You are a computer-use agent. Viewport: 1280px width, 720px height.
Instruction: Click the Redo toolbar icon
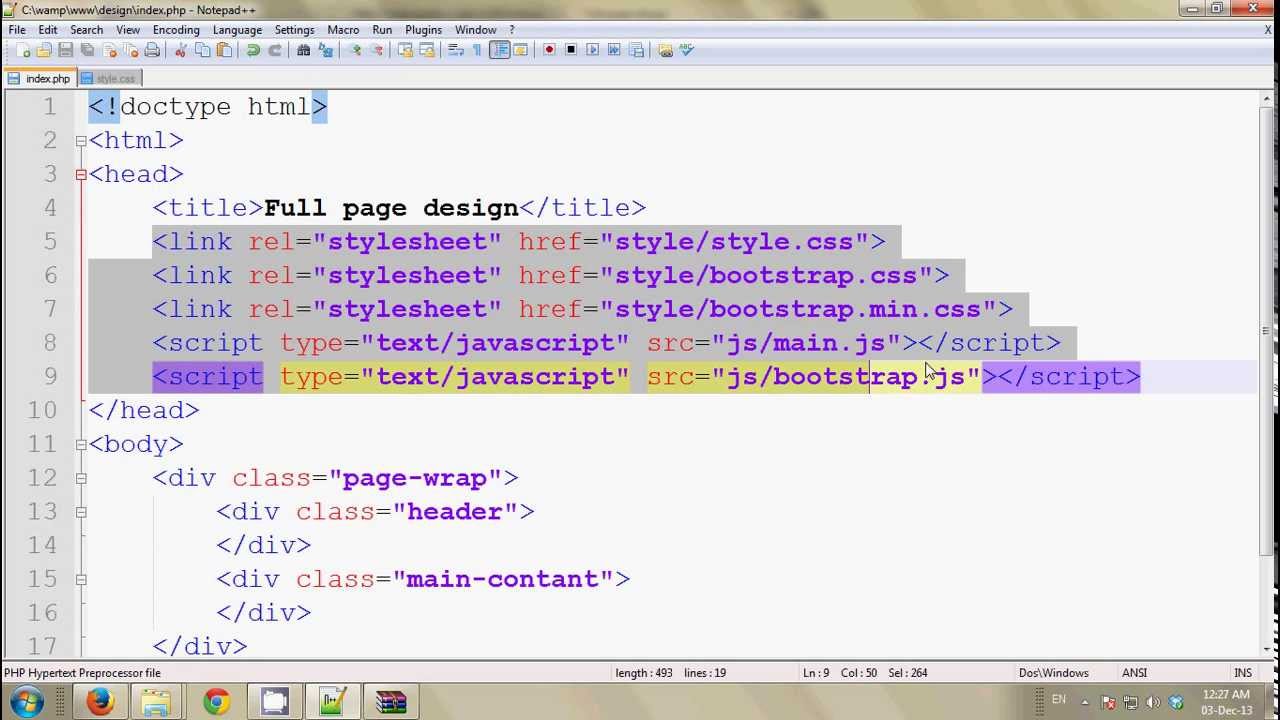pyautogui.click(x=276, y=50)
